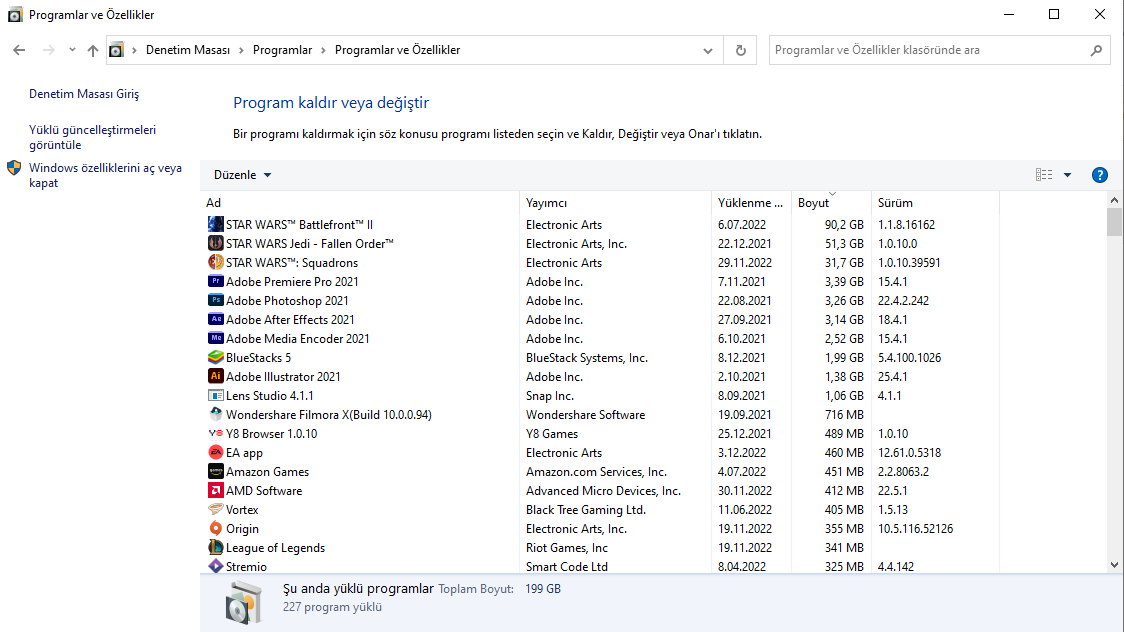Click the Riot Games, Inc publisher
Image resolution: width=1124 pixels, height=632 pixels.
(567, 547)
